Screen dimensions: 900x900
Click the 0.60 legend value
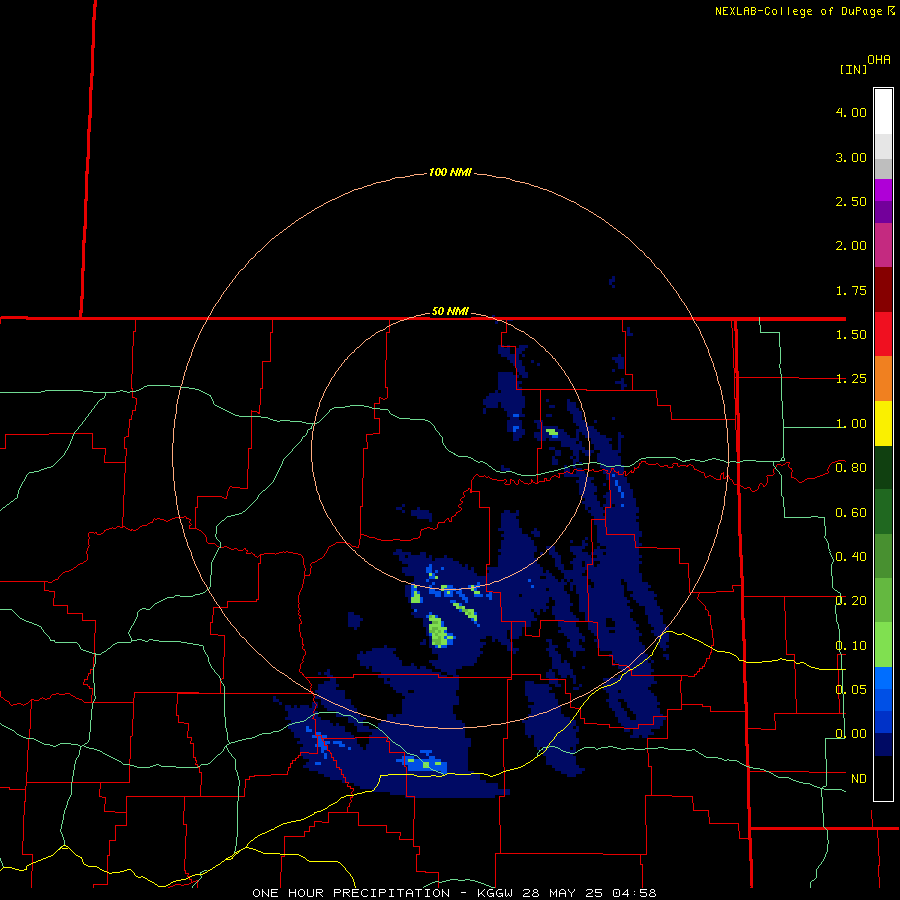(851, 513)
